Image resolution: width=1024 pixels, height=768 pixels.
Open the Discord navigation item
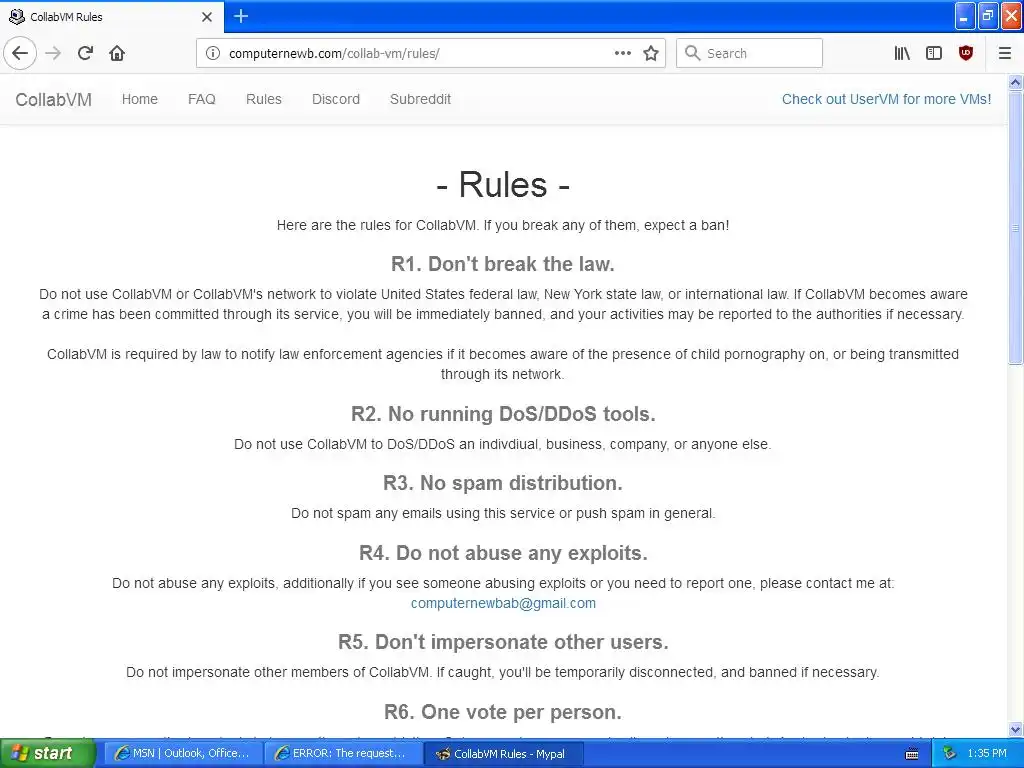(x=336, y=99)
